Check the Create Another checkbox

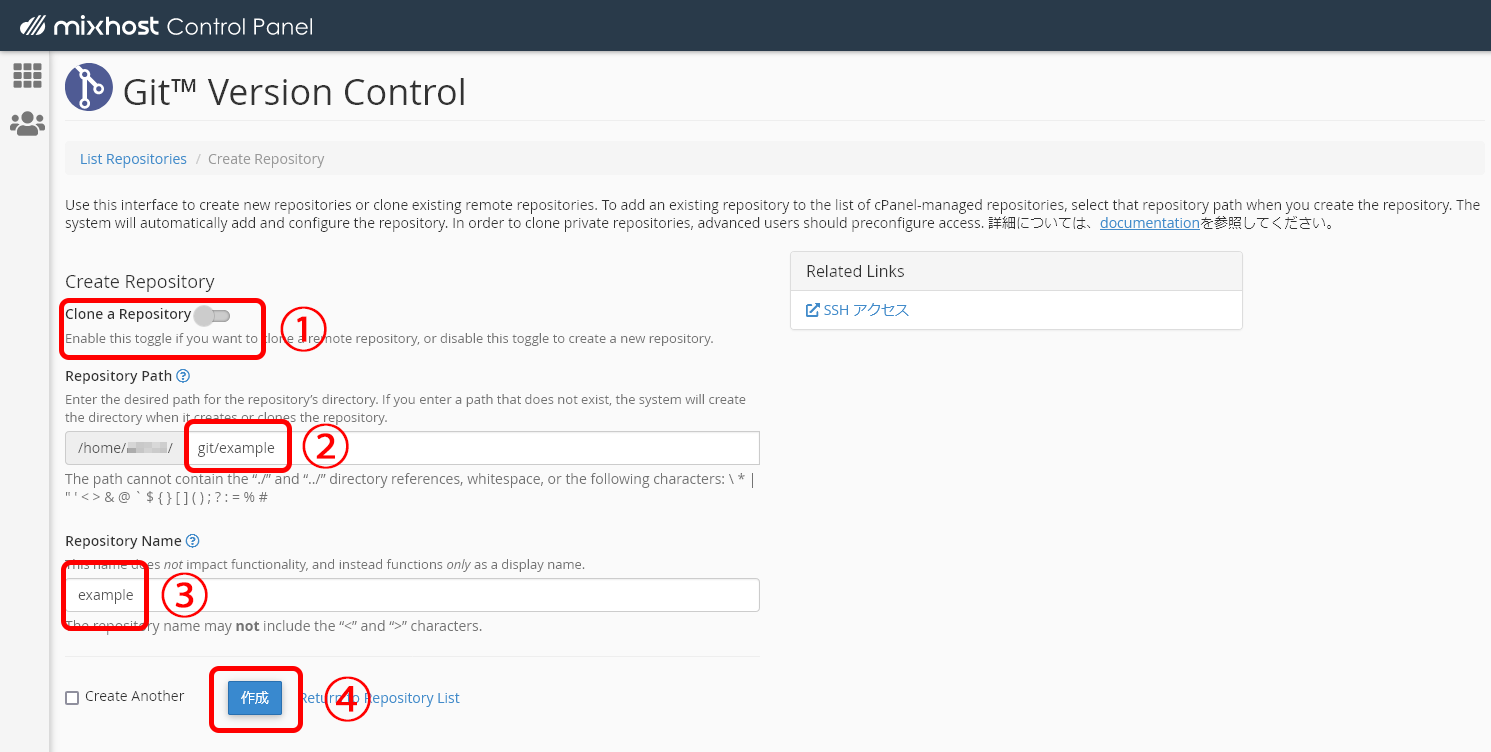72,698
